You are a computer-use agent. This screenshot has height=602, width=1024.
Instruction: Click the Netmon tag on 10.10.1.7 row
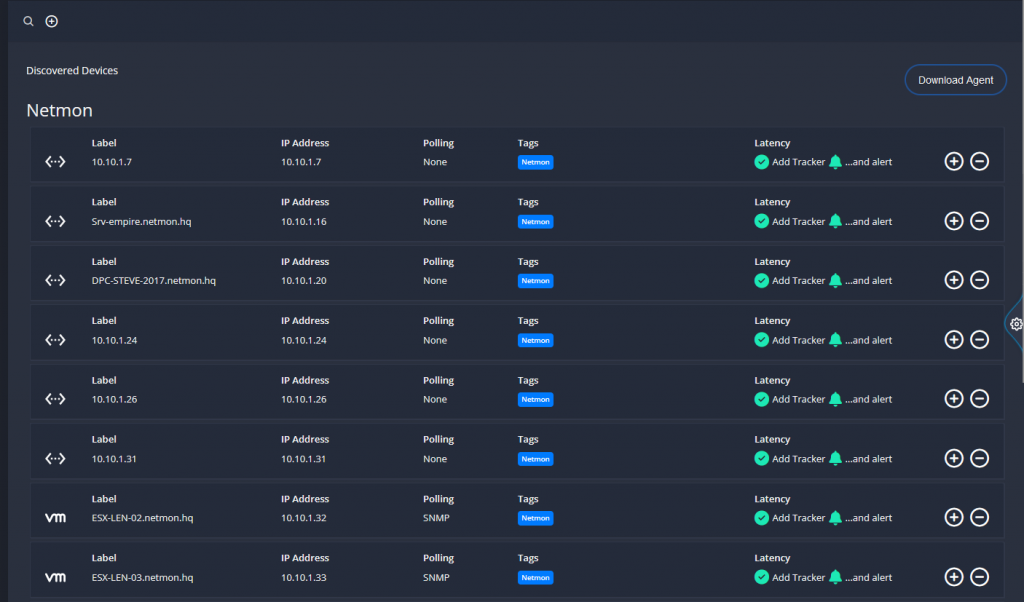click(536, 162)
